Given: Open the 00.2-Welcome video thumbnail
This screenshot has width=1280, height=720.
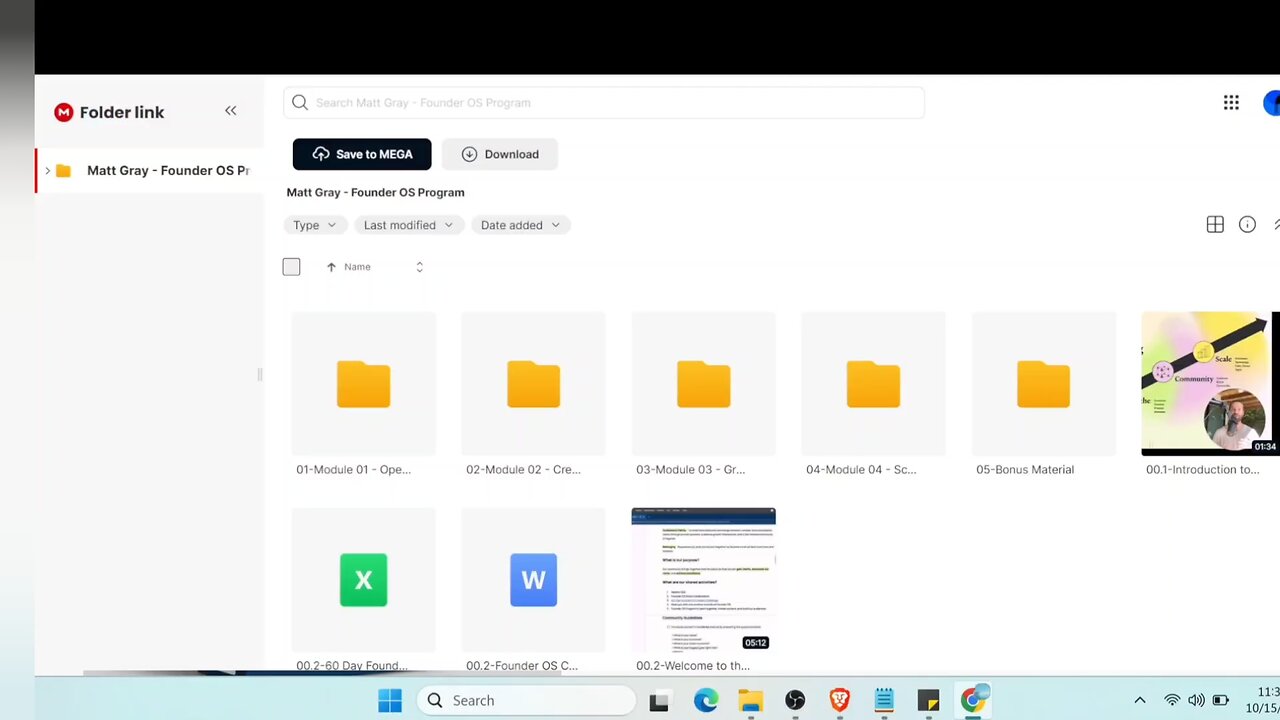Looking at the screenshot, I should (x=703, y=580).
